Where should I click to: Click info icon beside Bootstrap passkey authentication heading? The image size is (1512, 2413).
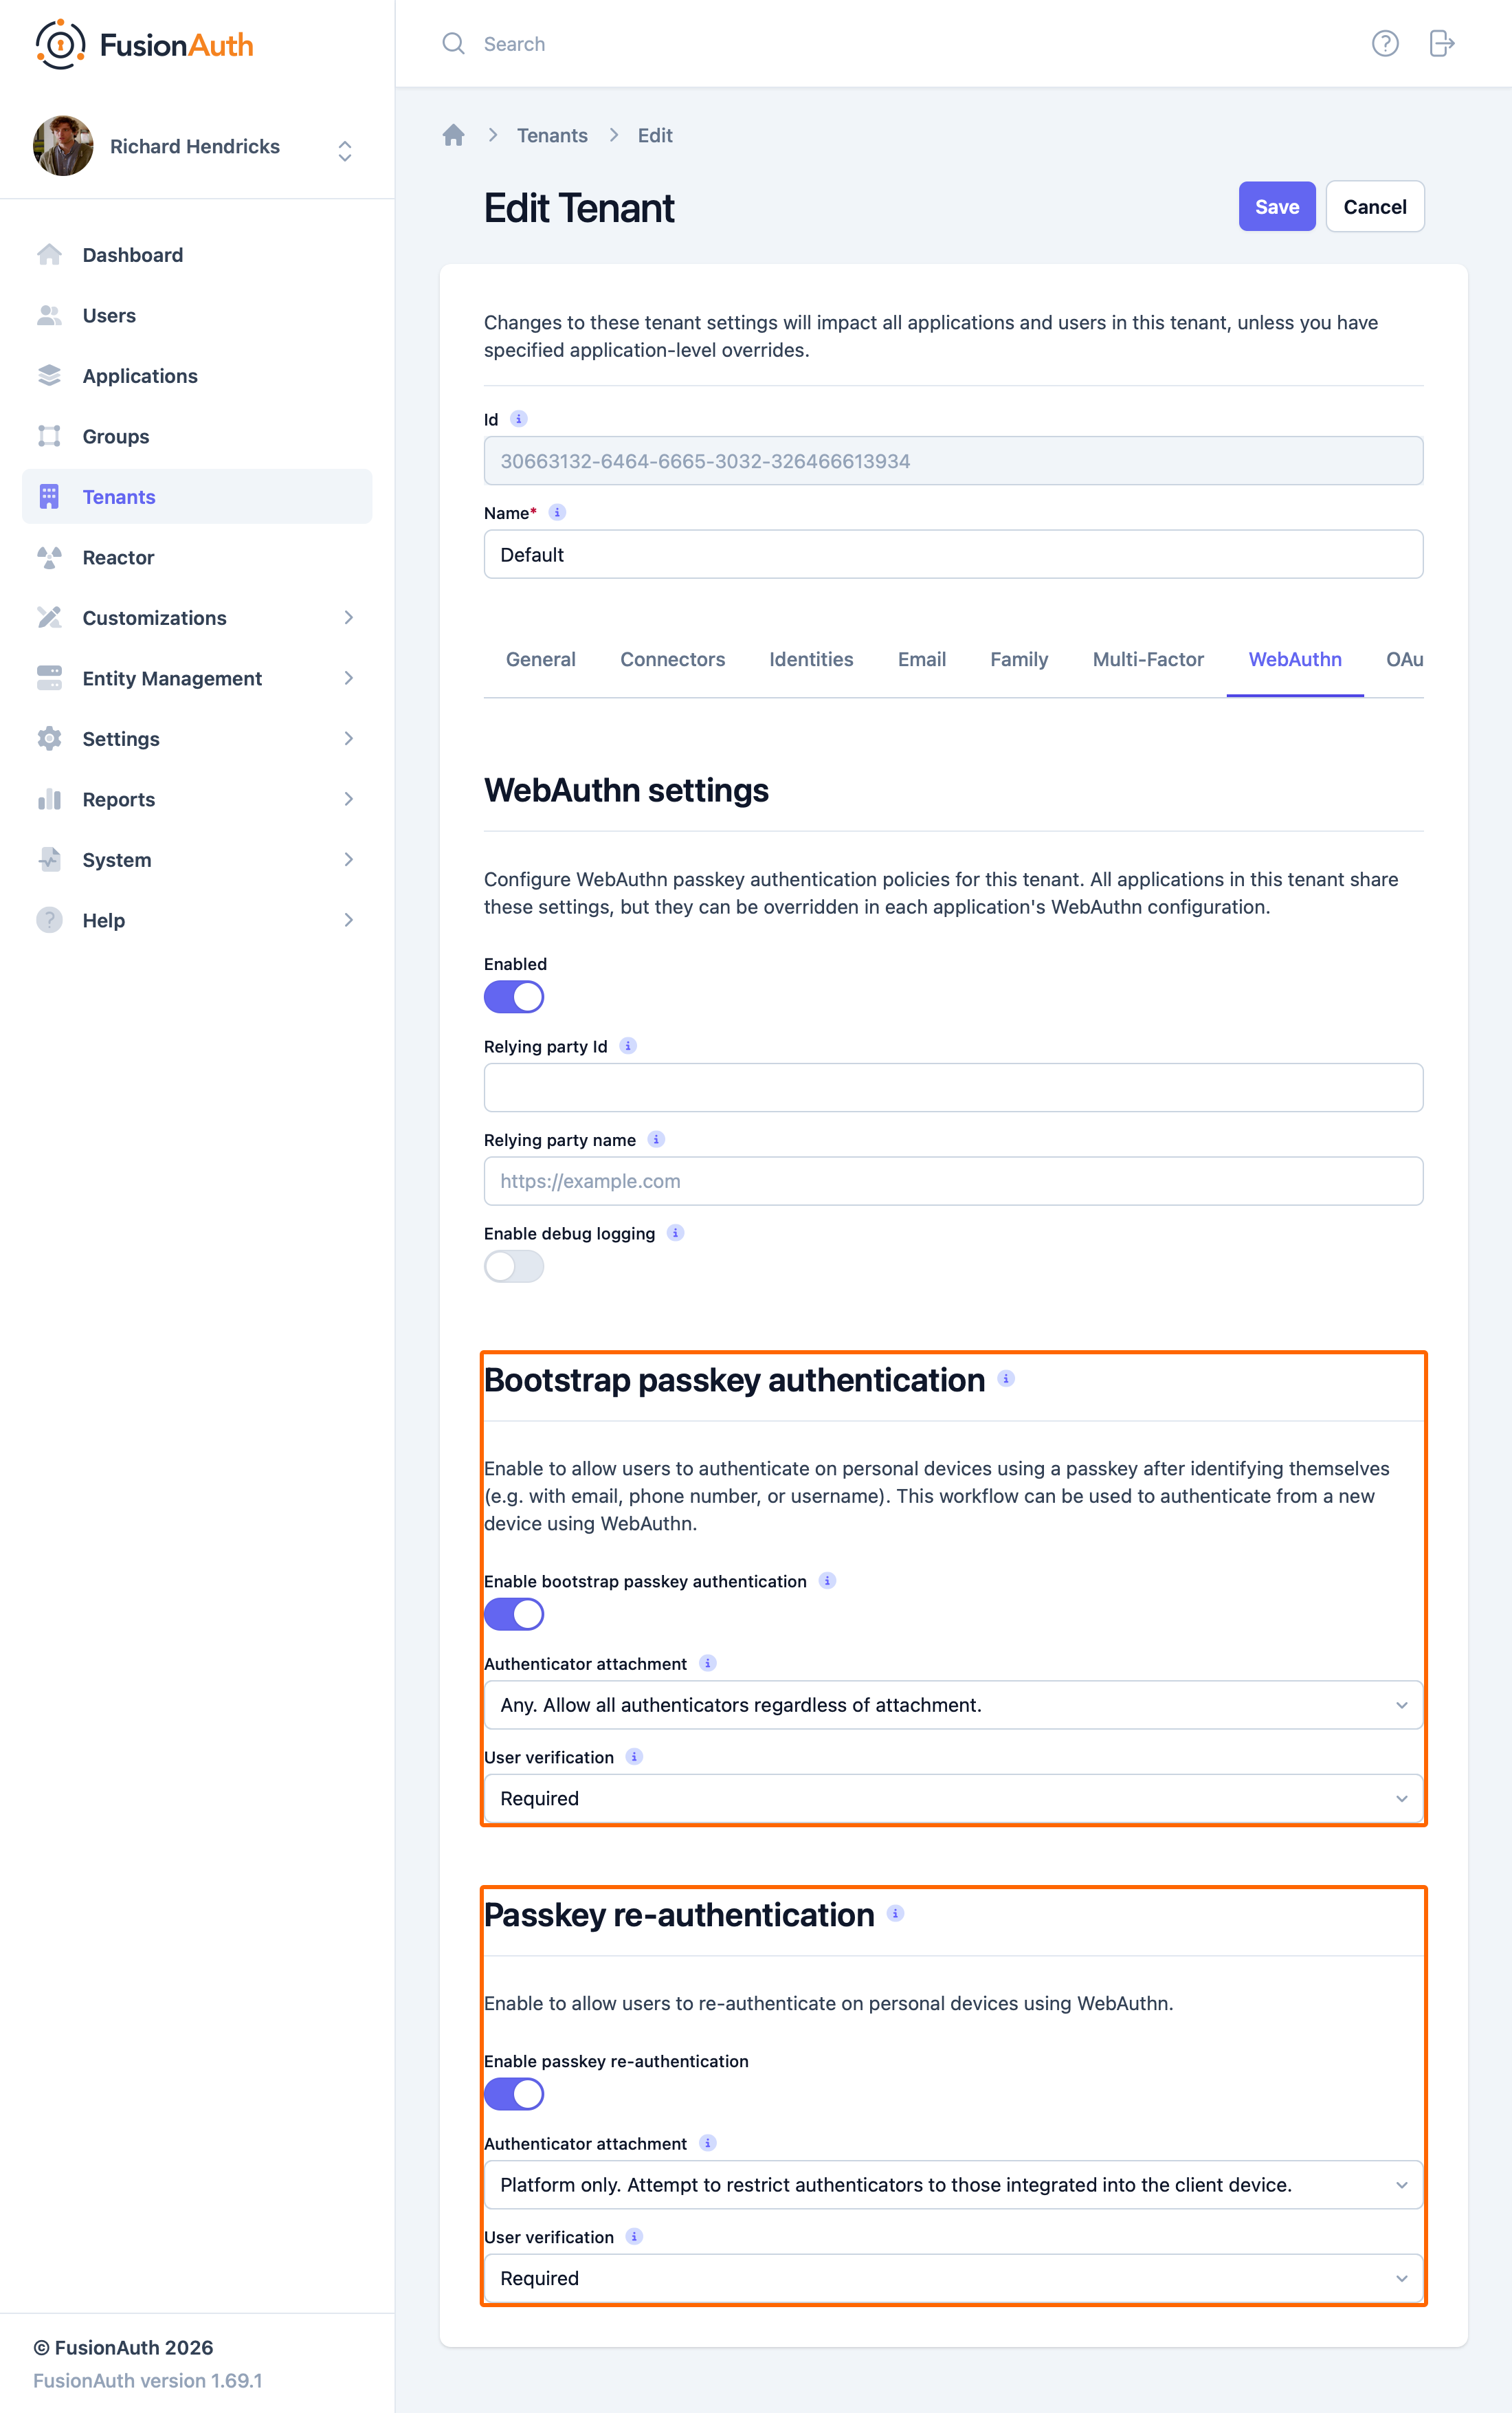click(x=1006, y=1379)
